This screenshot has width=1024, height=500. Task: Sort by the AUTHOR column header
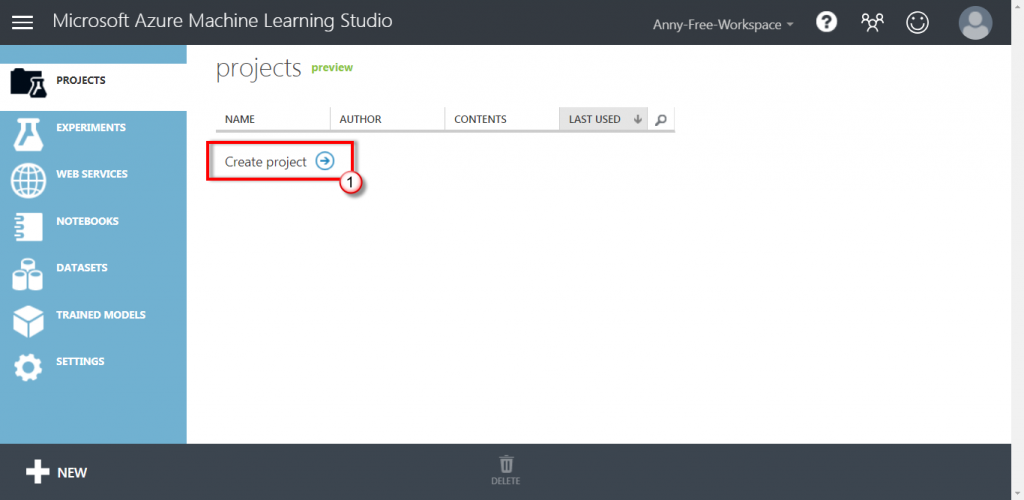coord(387,119)
